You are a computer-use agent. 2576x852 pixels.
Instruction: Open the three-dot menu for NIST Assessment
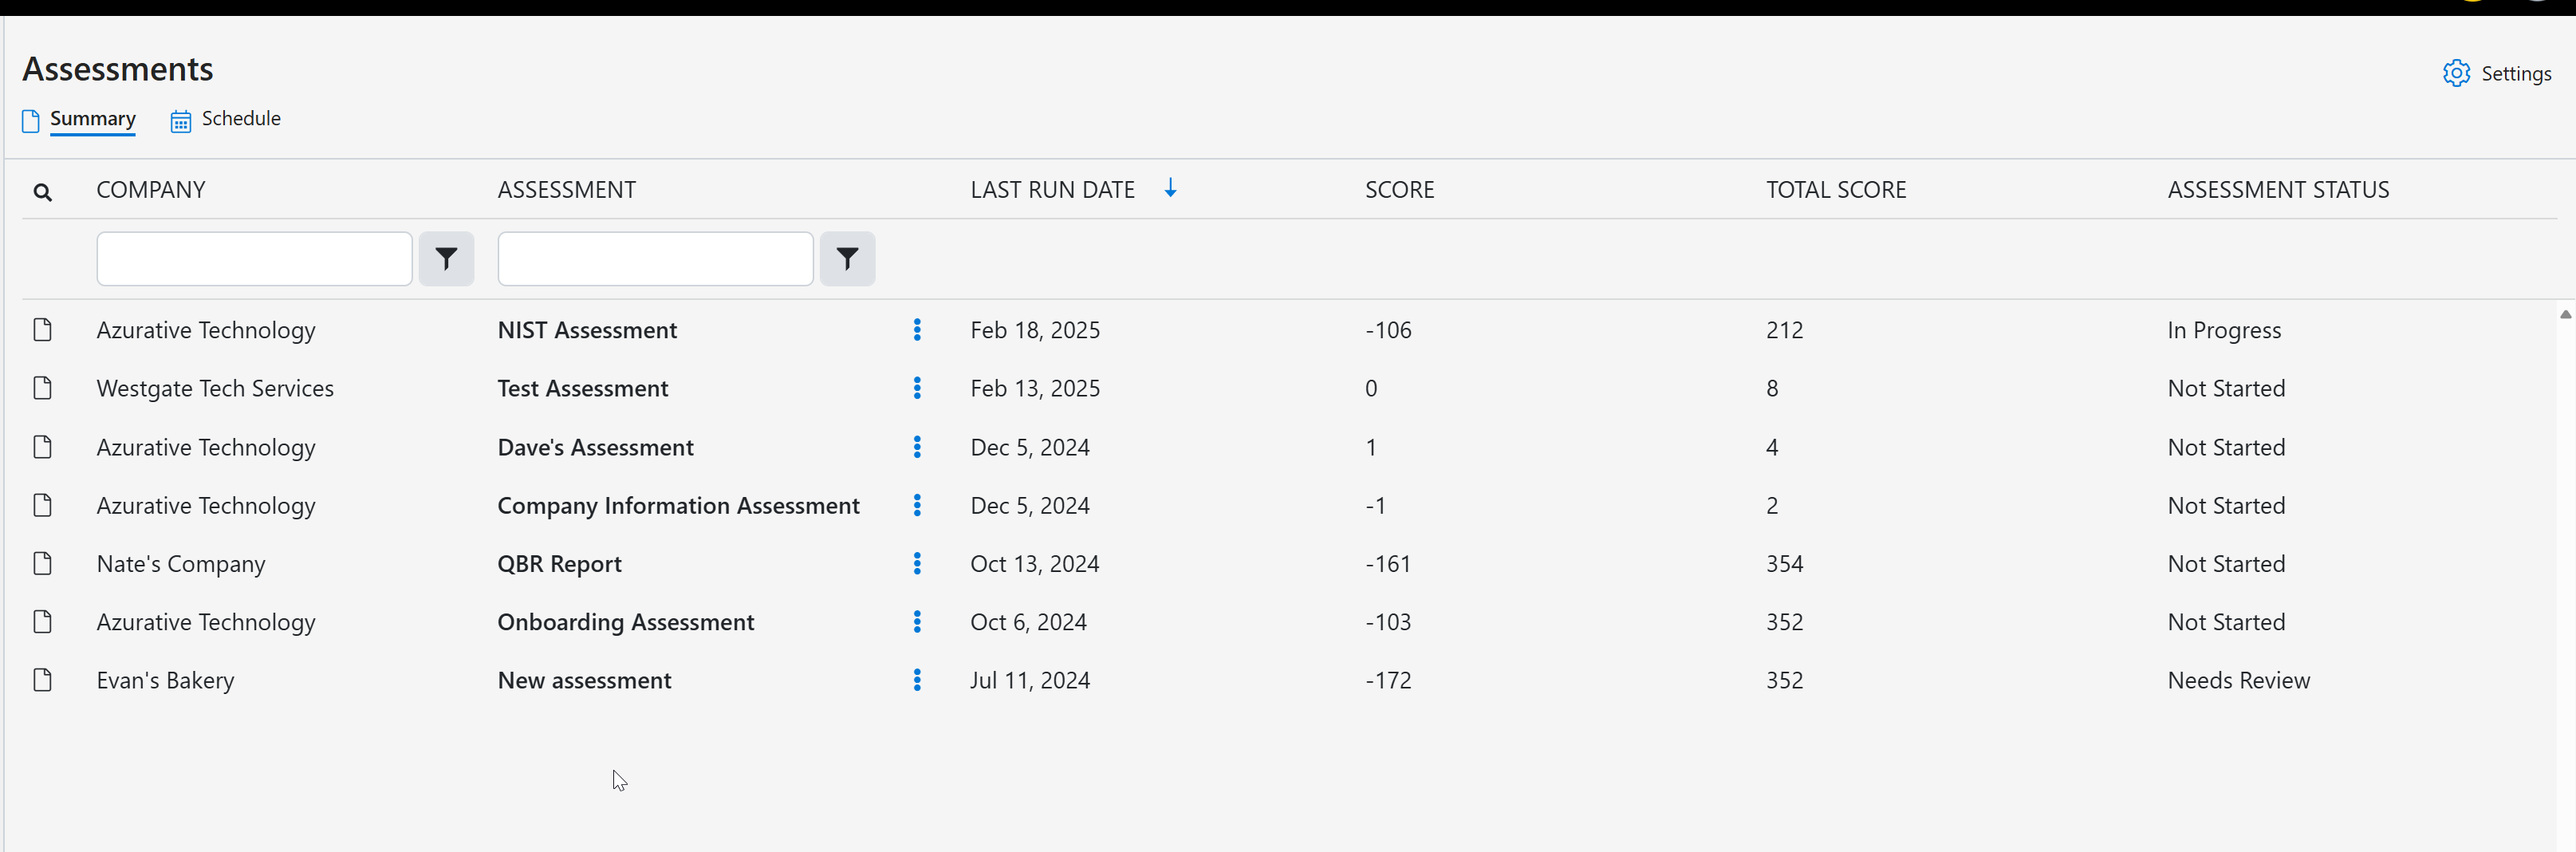point(917,329)
